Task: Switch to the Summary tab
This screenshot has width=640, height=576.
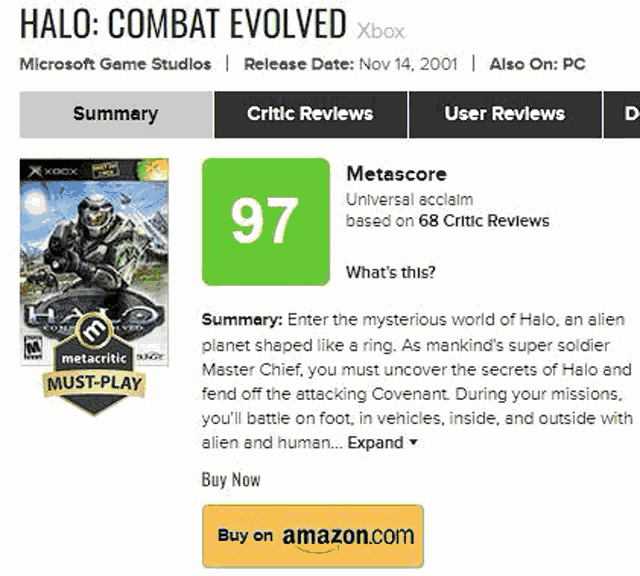Action: pos(116,114)
